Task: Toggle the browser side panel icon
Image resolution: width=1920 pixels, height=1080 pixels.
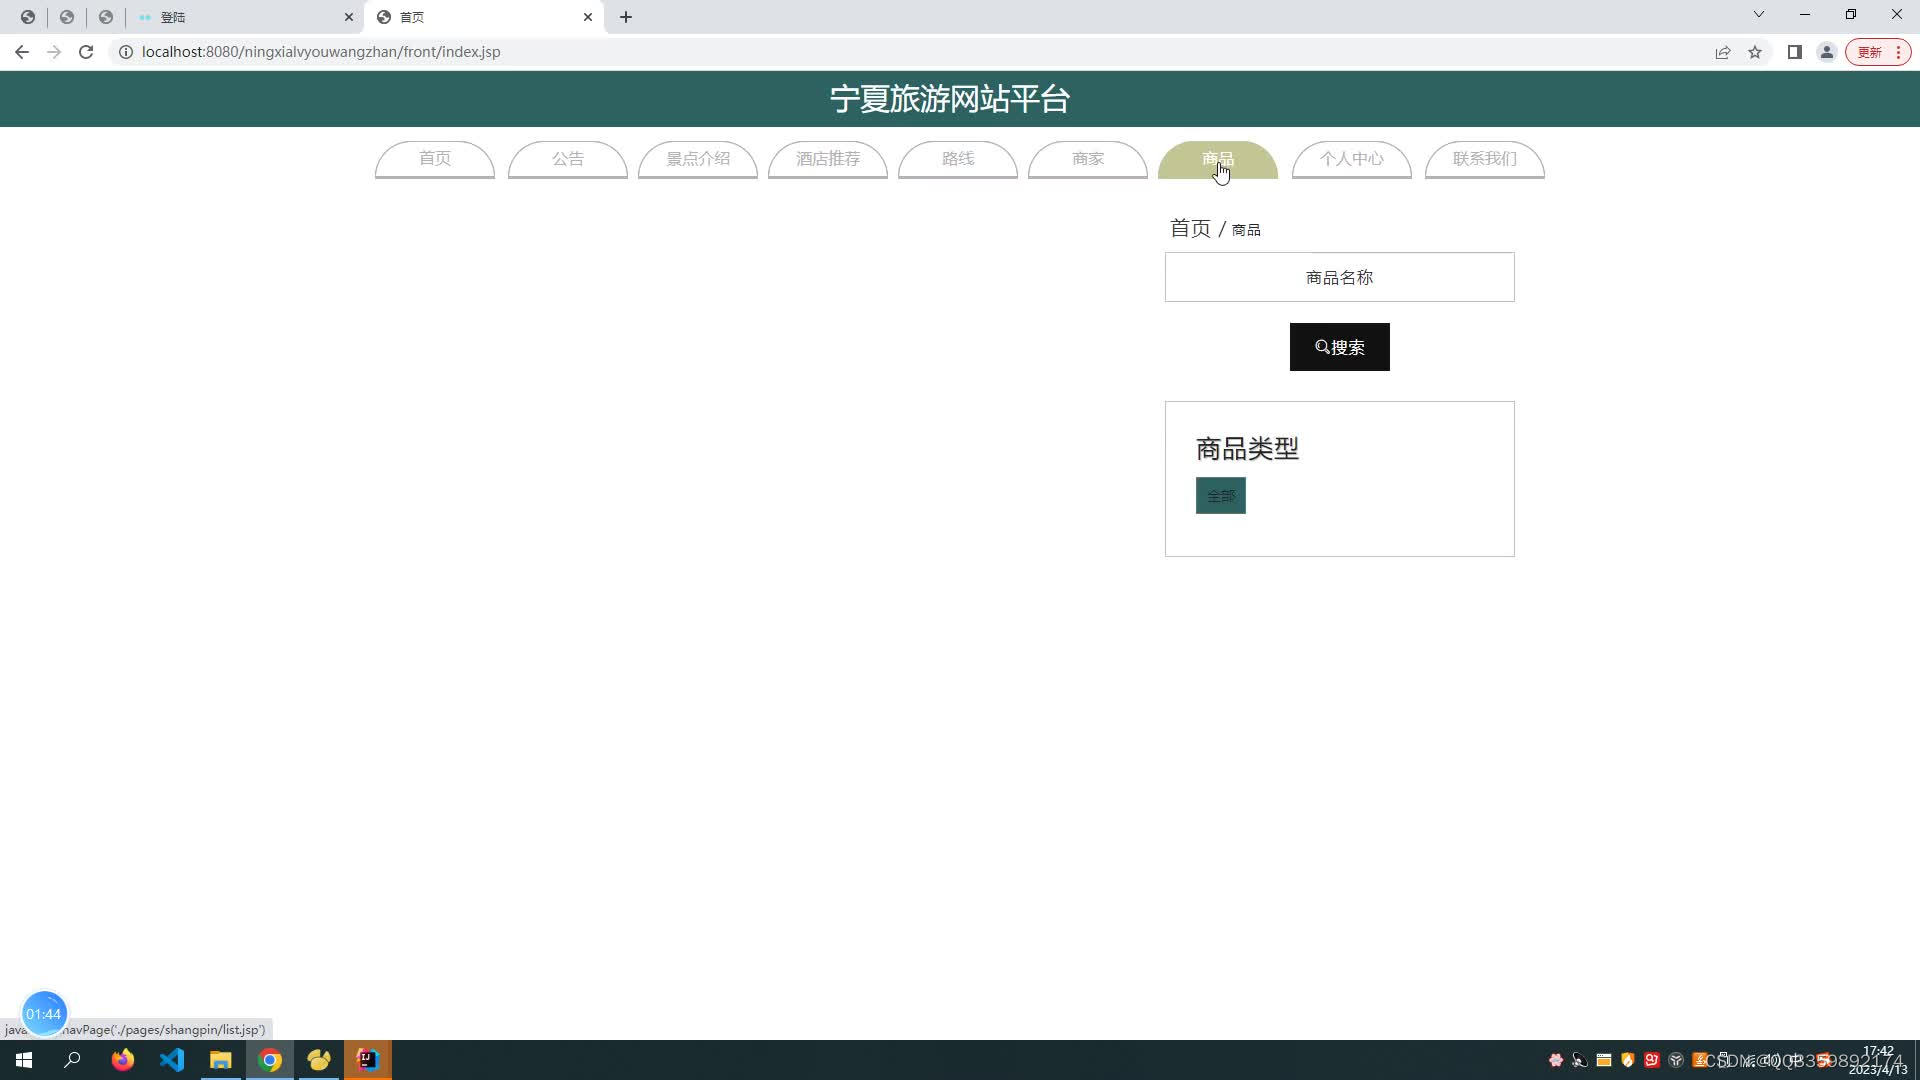Action: 1794,52
